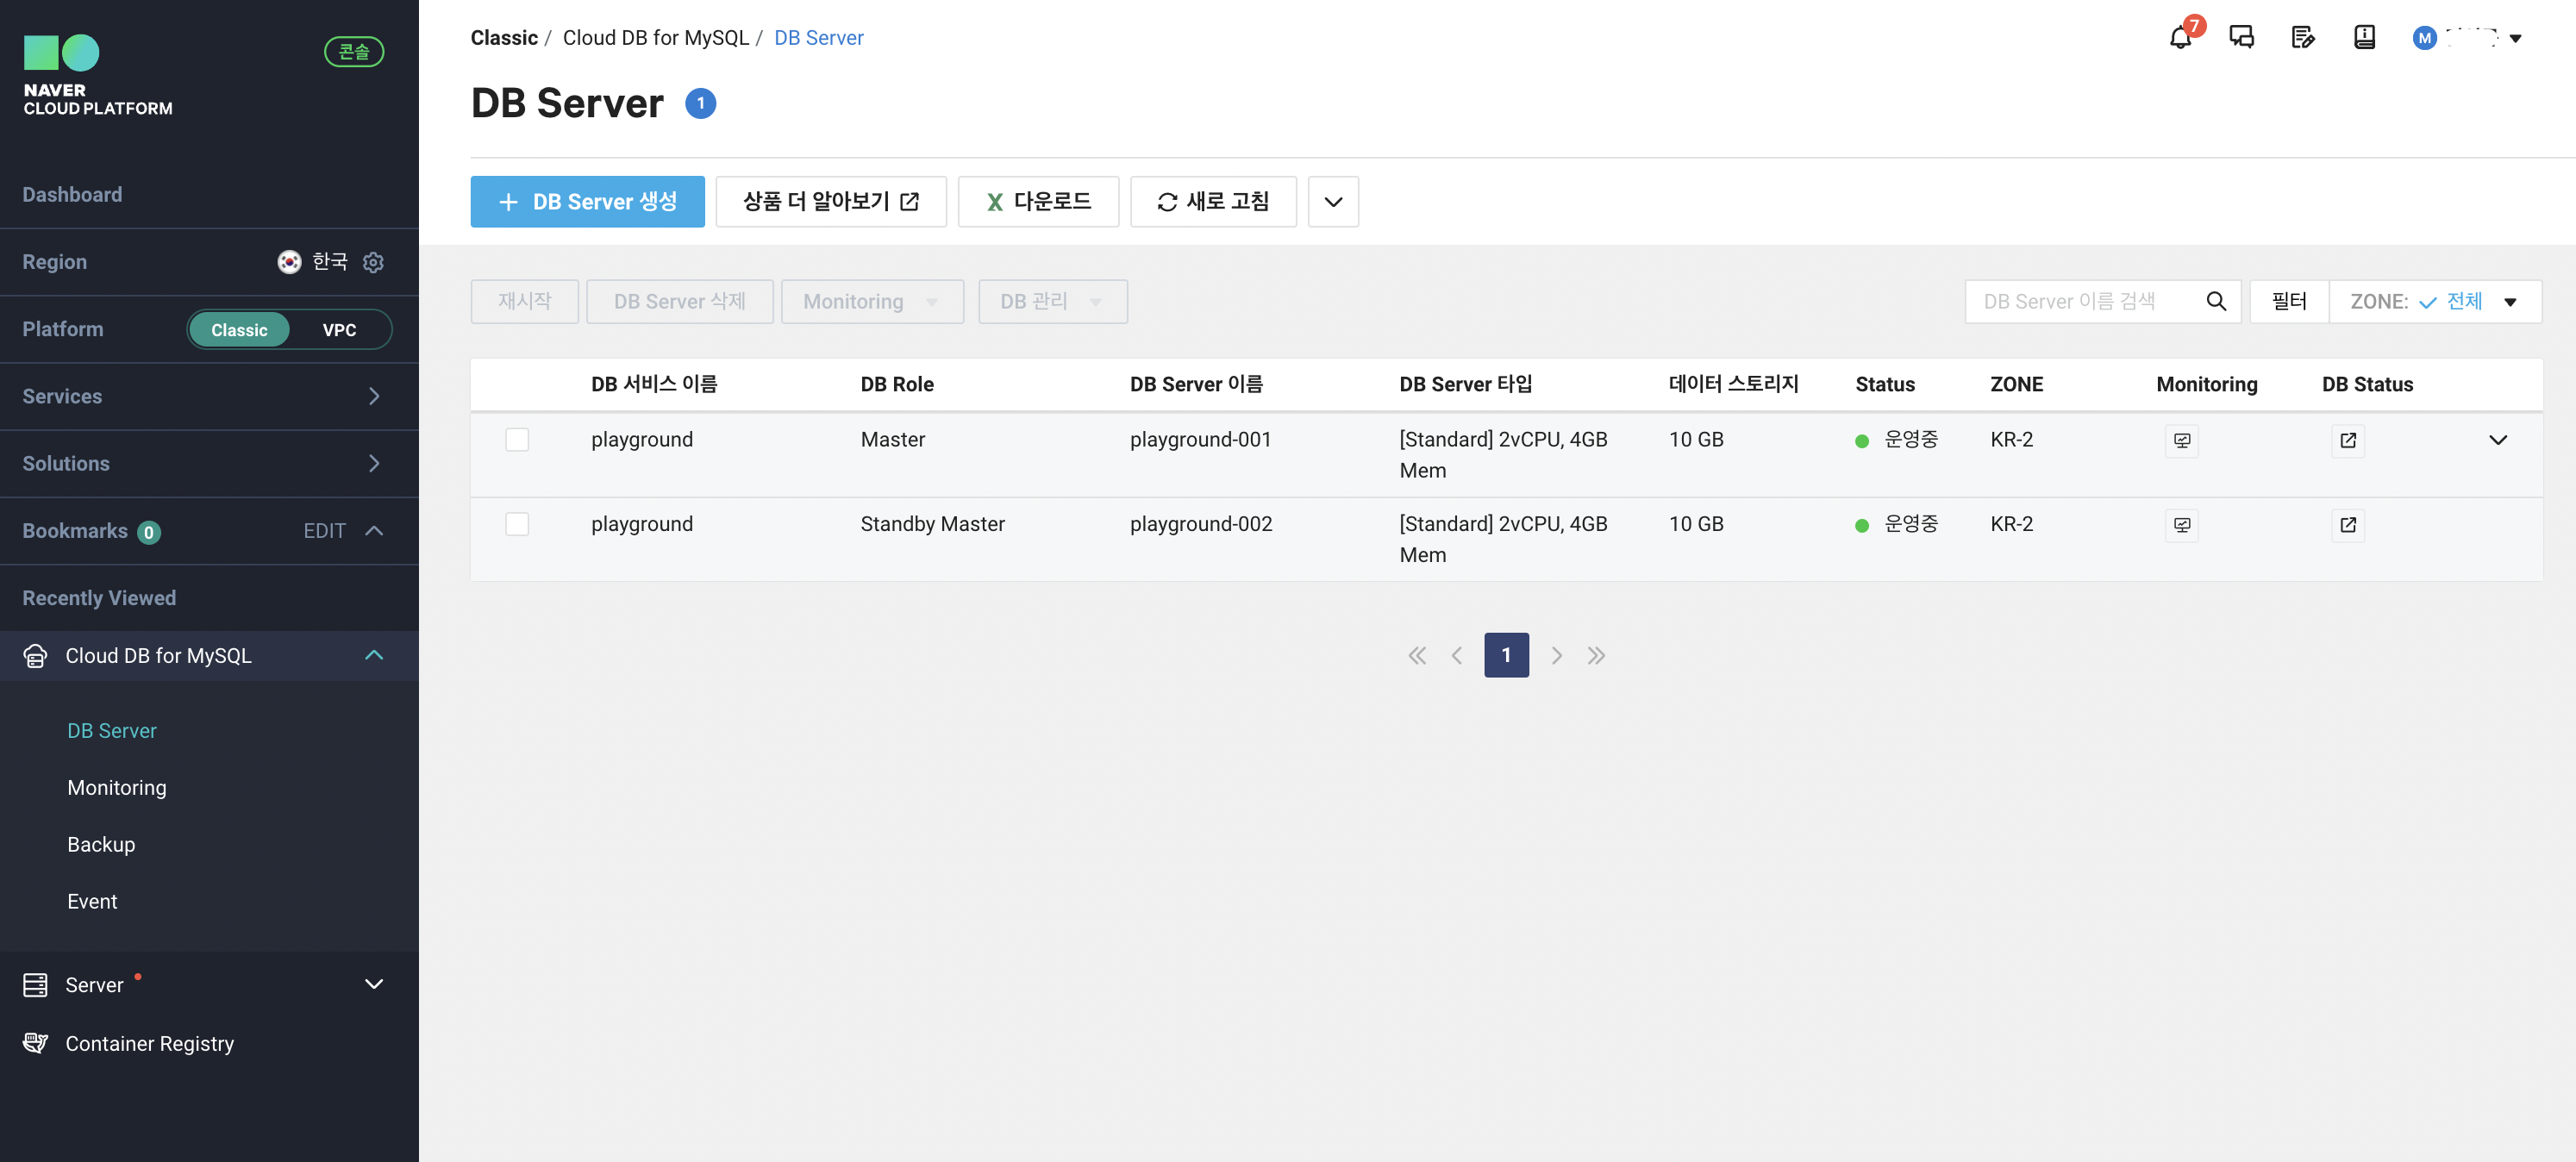Click the DB Server breadcrumb link
The height and width of the screenshot is (1162, 2576).
click(x=818, y=38)
